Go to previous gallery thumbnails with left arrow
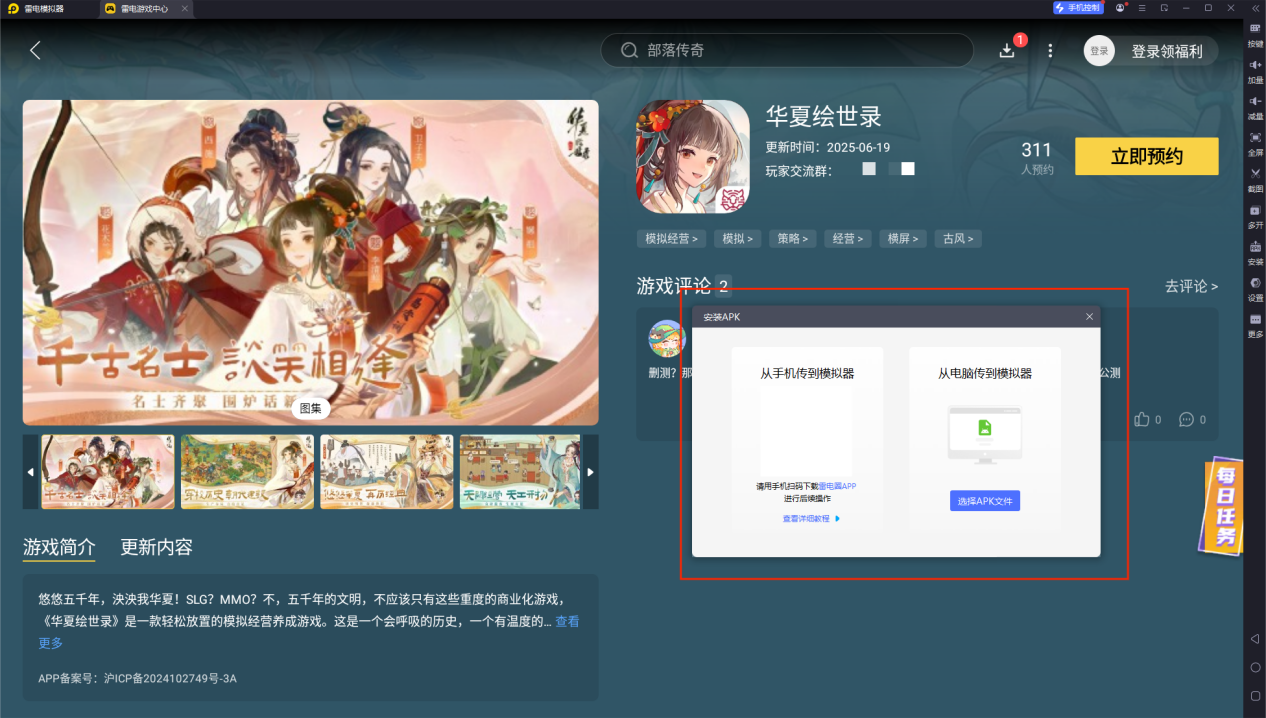 (30, 472)
